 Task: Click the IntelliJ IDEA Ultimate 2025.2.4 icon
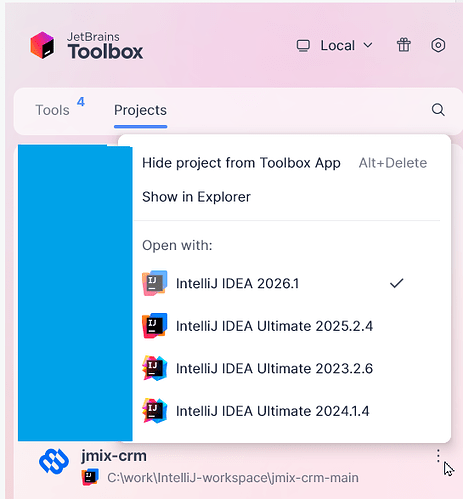(154, 326)
